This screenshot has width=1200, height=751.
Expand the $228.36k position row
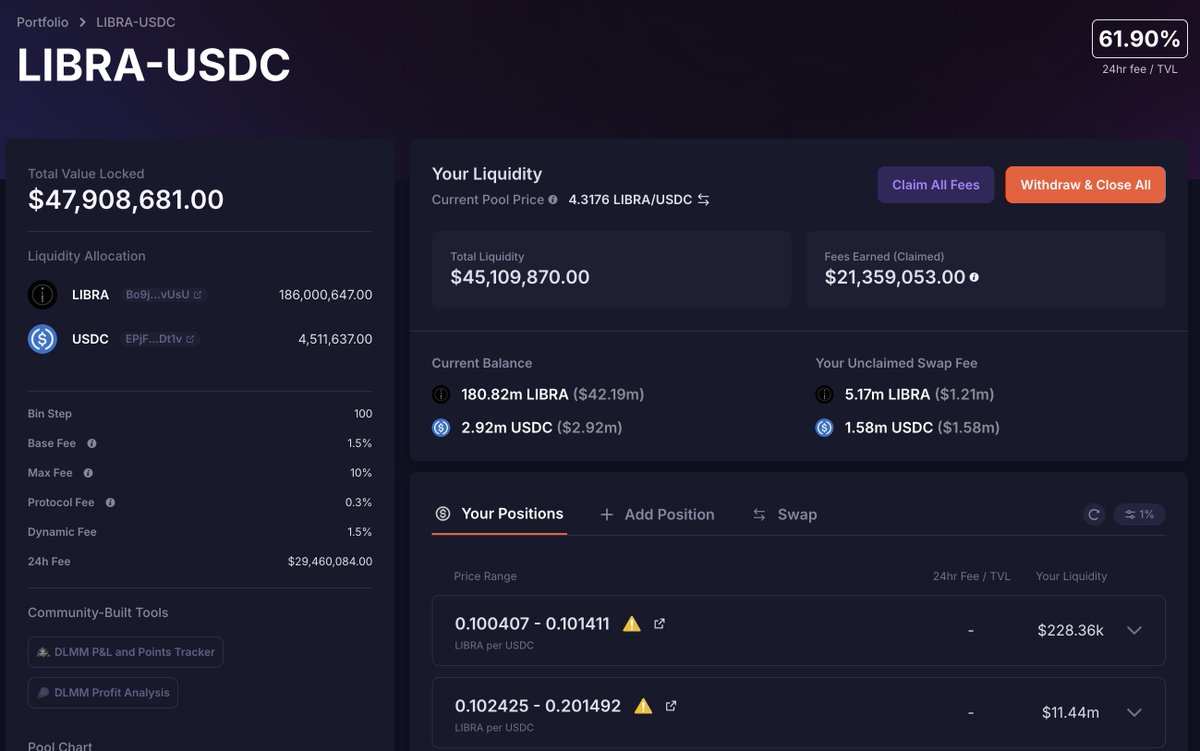point(1134,630)
